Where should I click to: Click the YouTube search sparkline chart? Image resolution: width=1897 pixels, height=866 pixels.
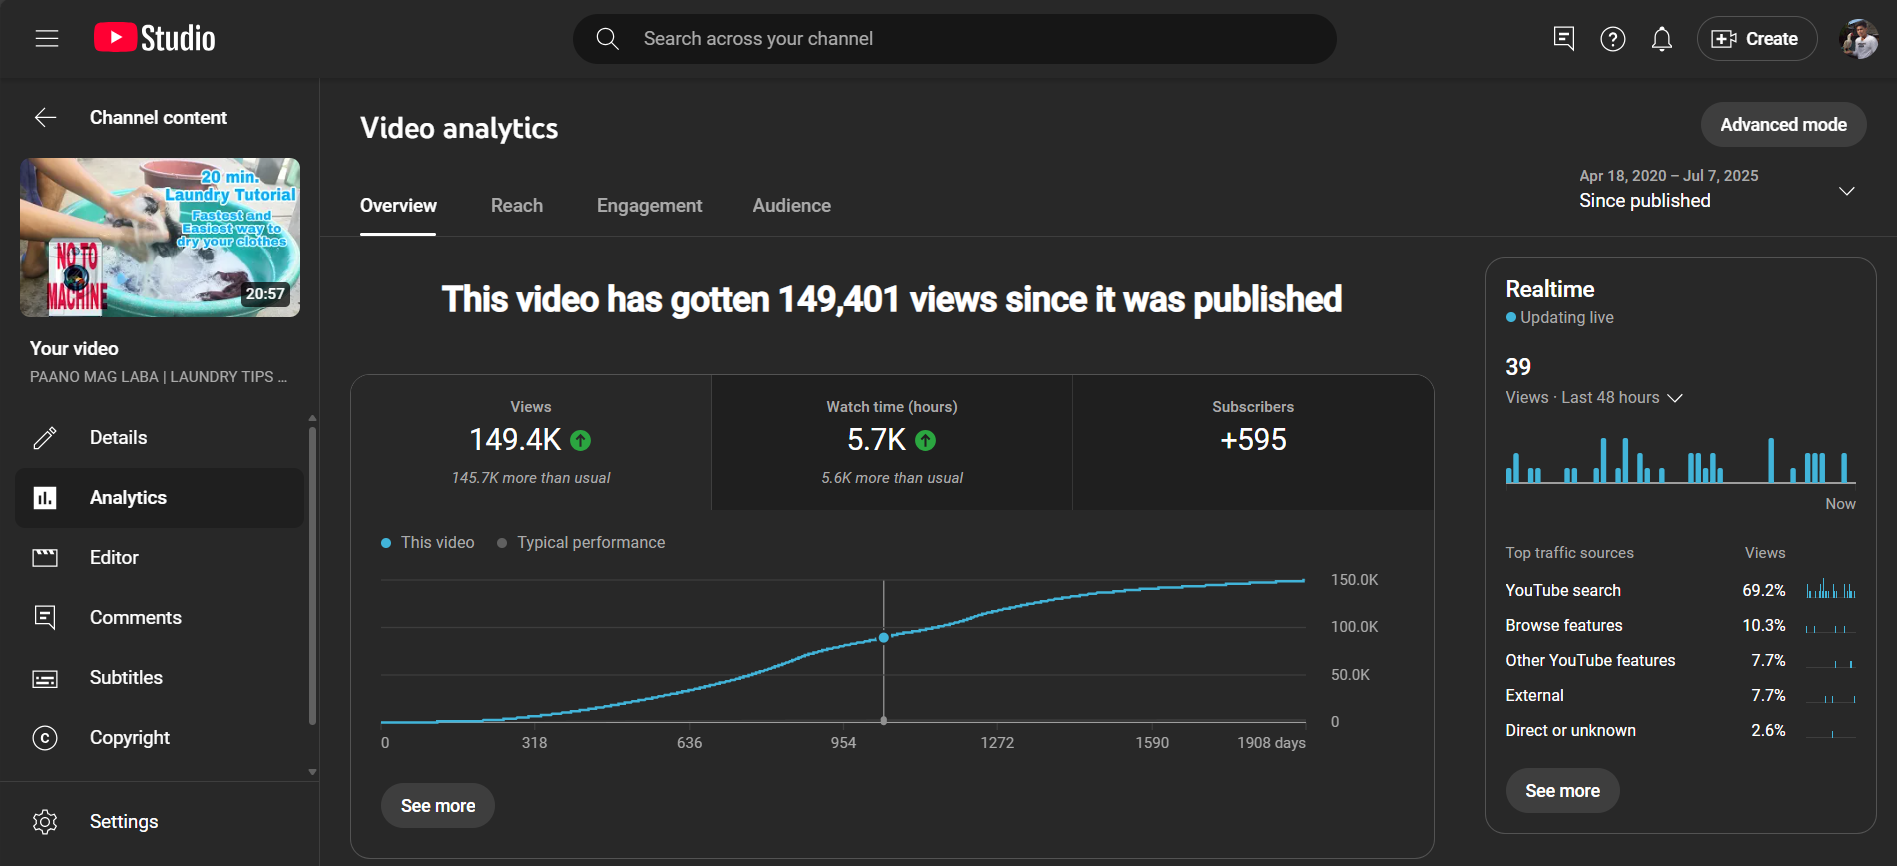1830,589
